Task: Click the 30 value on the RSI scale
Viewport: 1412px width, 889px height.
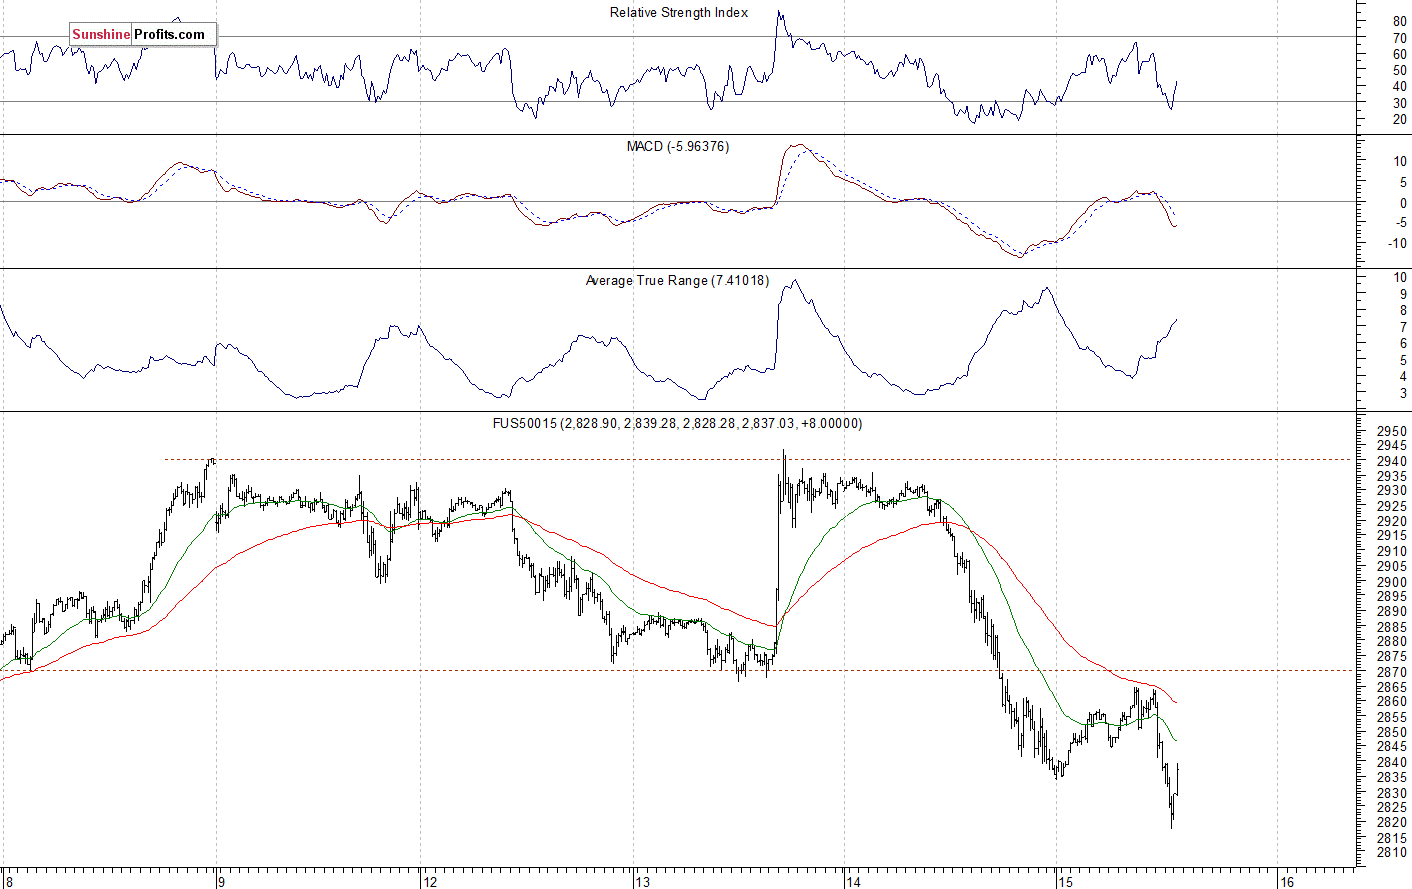Action: click(1399, 104)
